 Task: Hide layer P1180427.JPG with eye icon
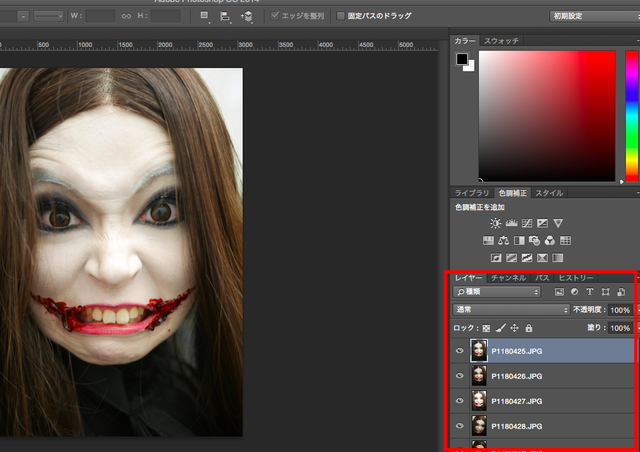[x=460, y=401]
